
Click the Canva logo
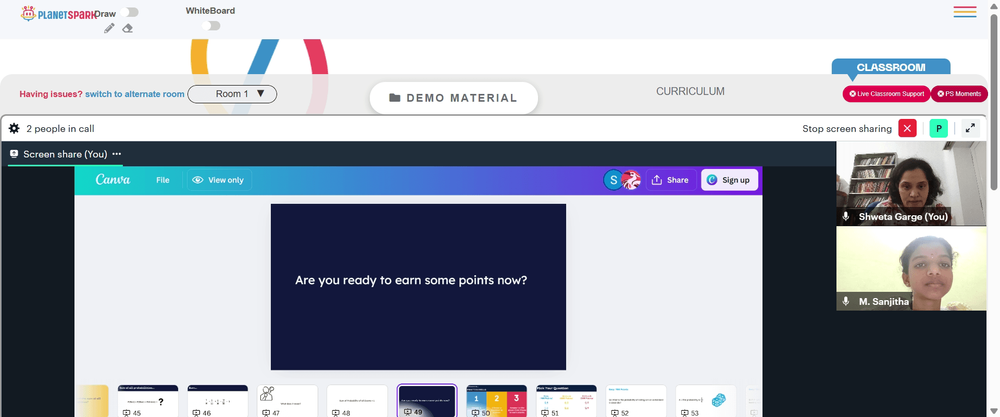(113, 180)
